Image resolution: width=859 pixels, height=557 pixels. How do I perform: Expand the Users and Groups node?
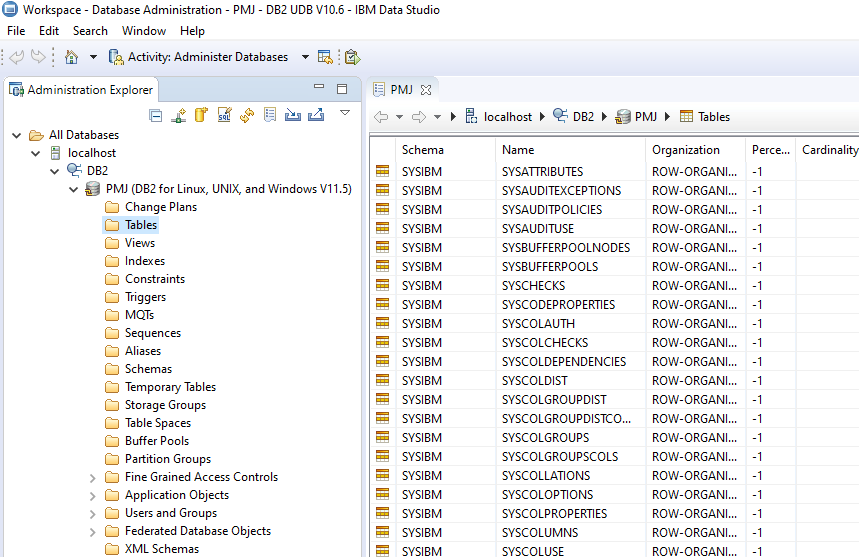point(93,513)
